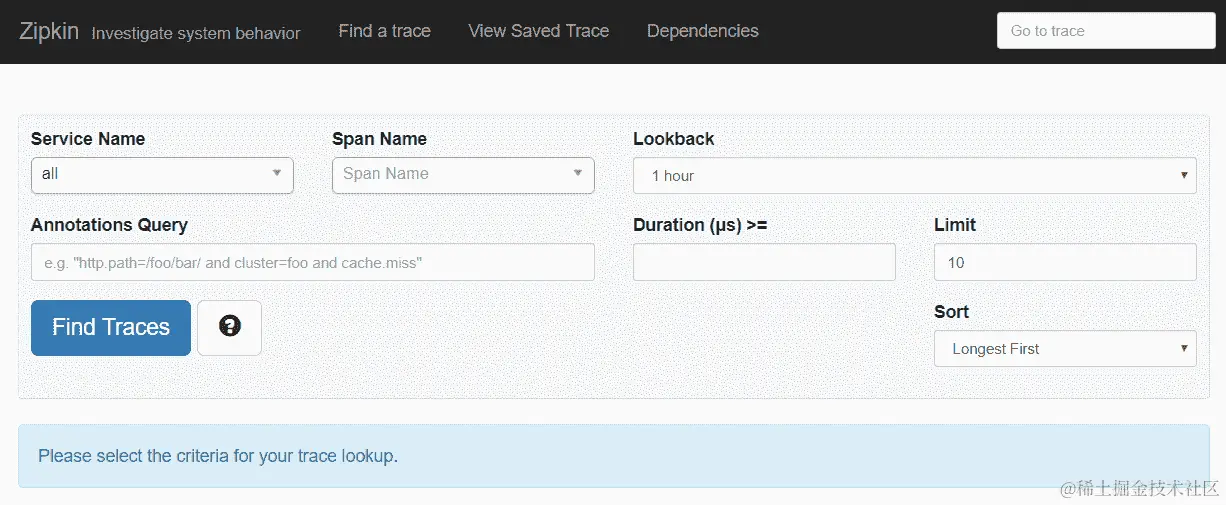
Task: Click the Annotations Query label
Action: tap(109, 225)
